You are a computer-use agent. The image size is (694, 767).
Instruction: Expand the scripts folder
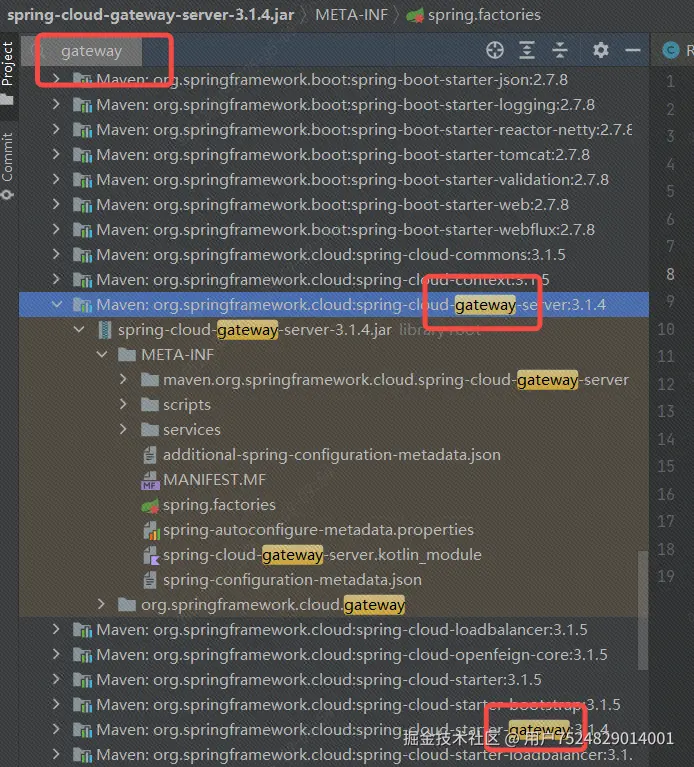click(x=123, y=404)
